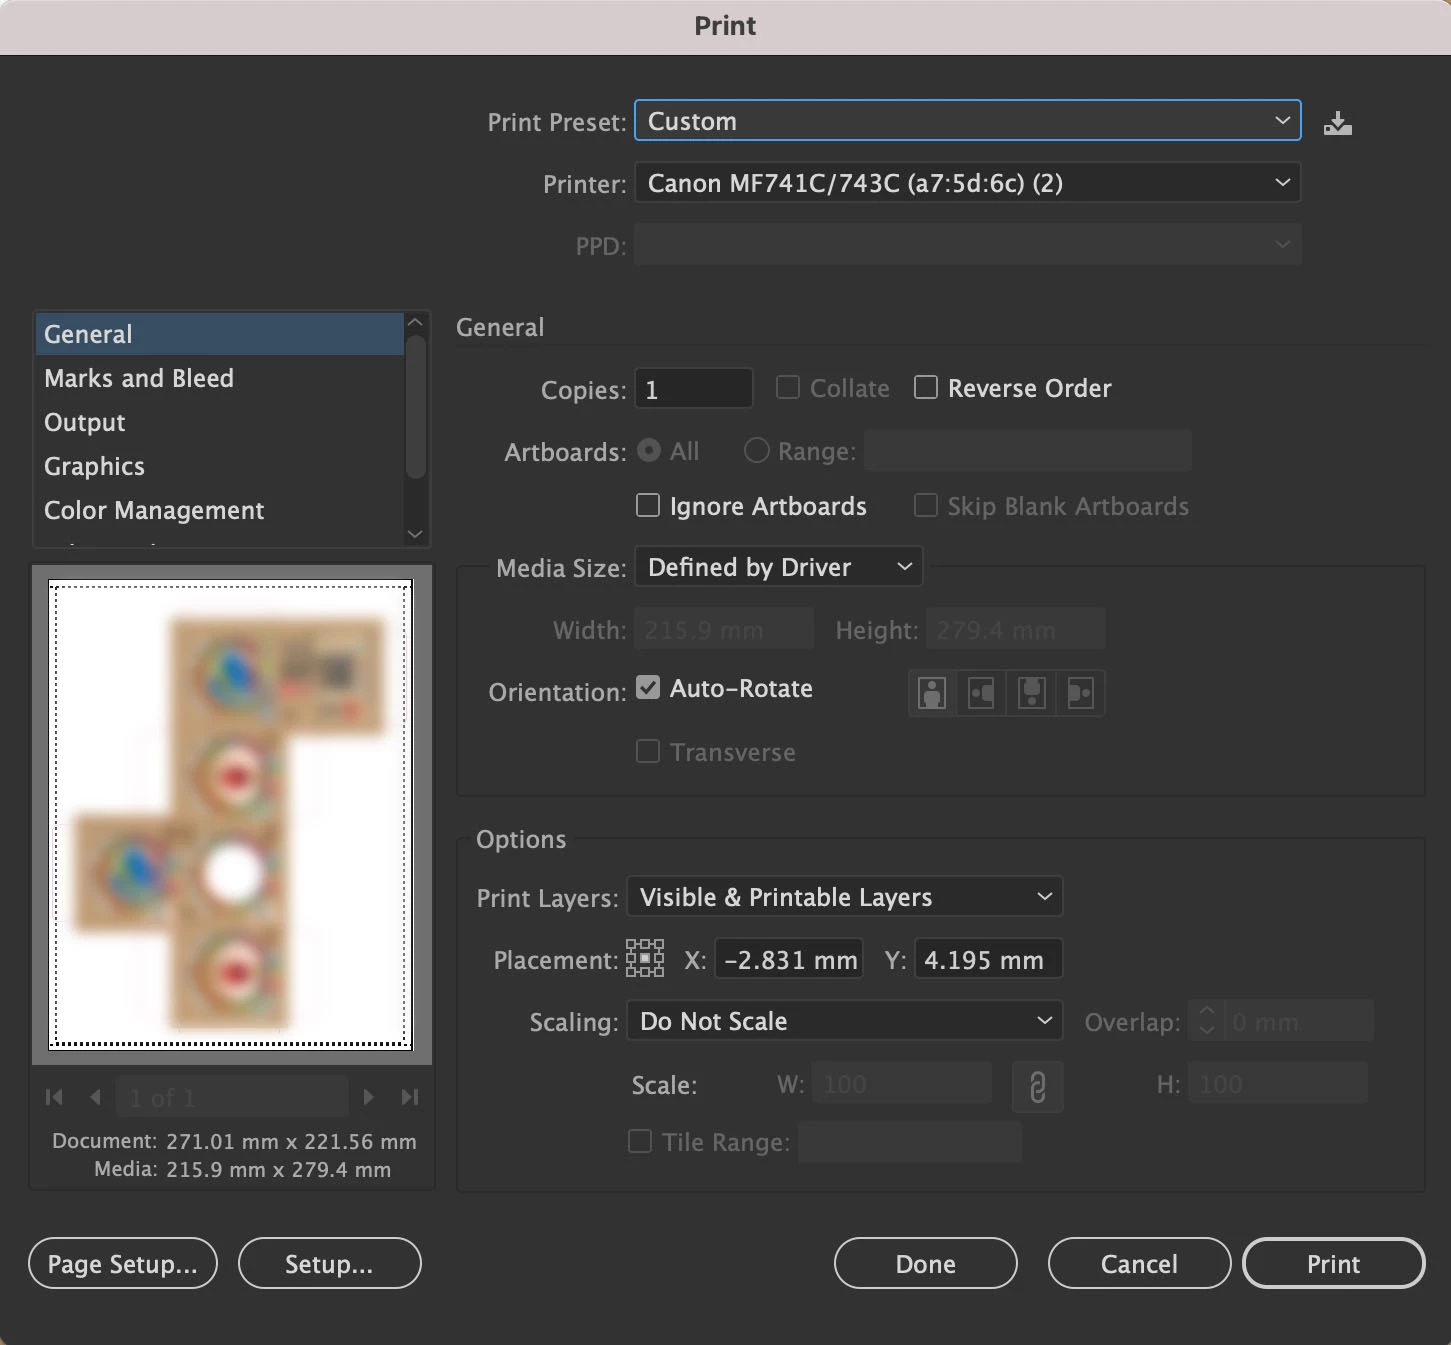
Task: Select the Range artboards radio button
Action: point(757,451)
